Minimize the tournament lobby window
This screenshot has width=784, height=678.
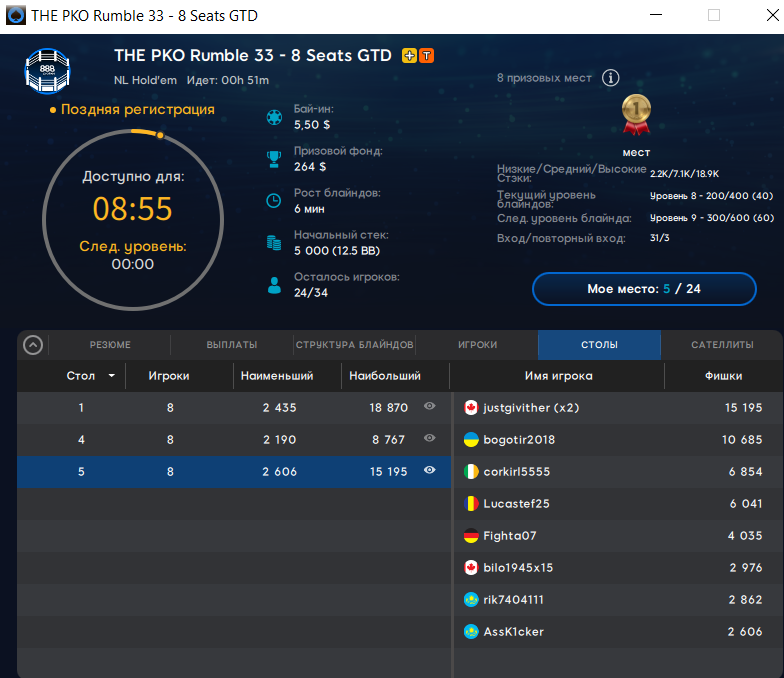coord(656,15)
